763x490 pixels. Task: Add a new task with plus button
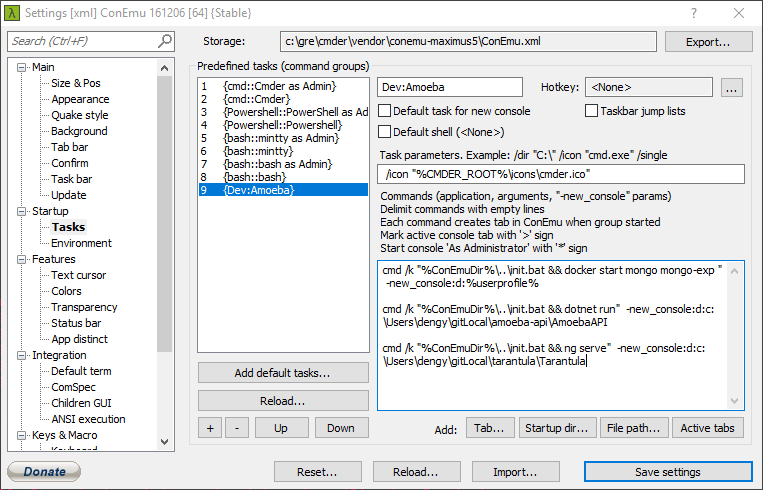(x=210, y=428)
